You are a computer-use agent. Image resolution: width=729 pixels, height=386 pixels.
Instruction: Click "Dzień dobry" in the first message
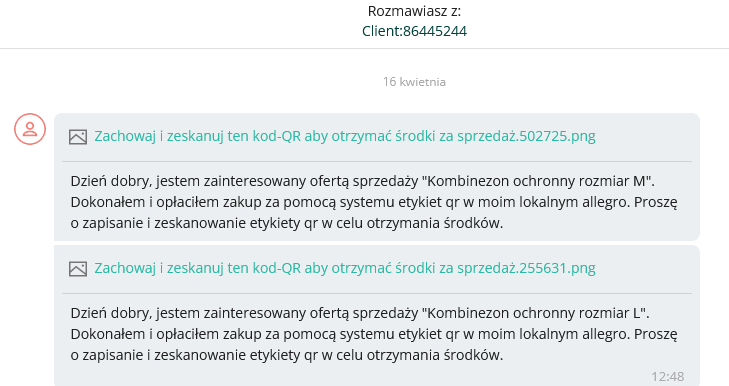(112, 181)
